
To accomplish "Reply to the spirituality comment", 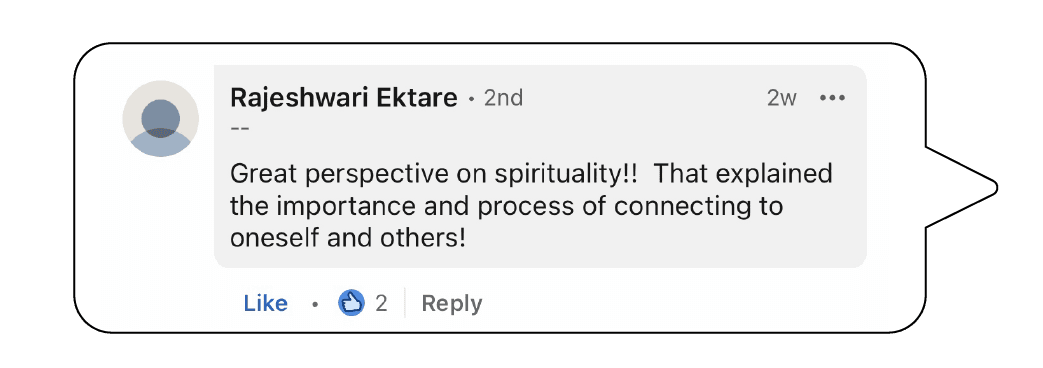I will 452,303.
